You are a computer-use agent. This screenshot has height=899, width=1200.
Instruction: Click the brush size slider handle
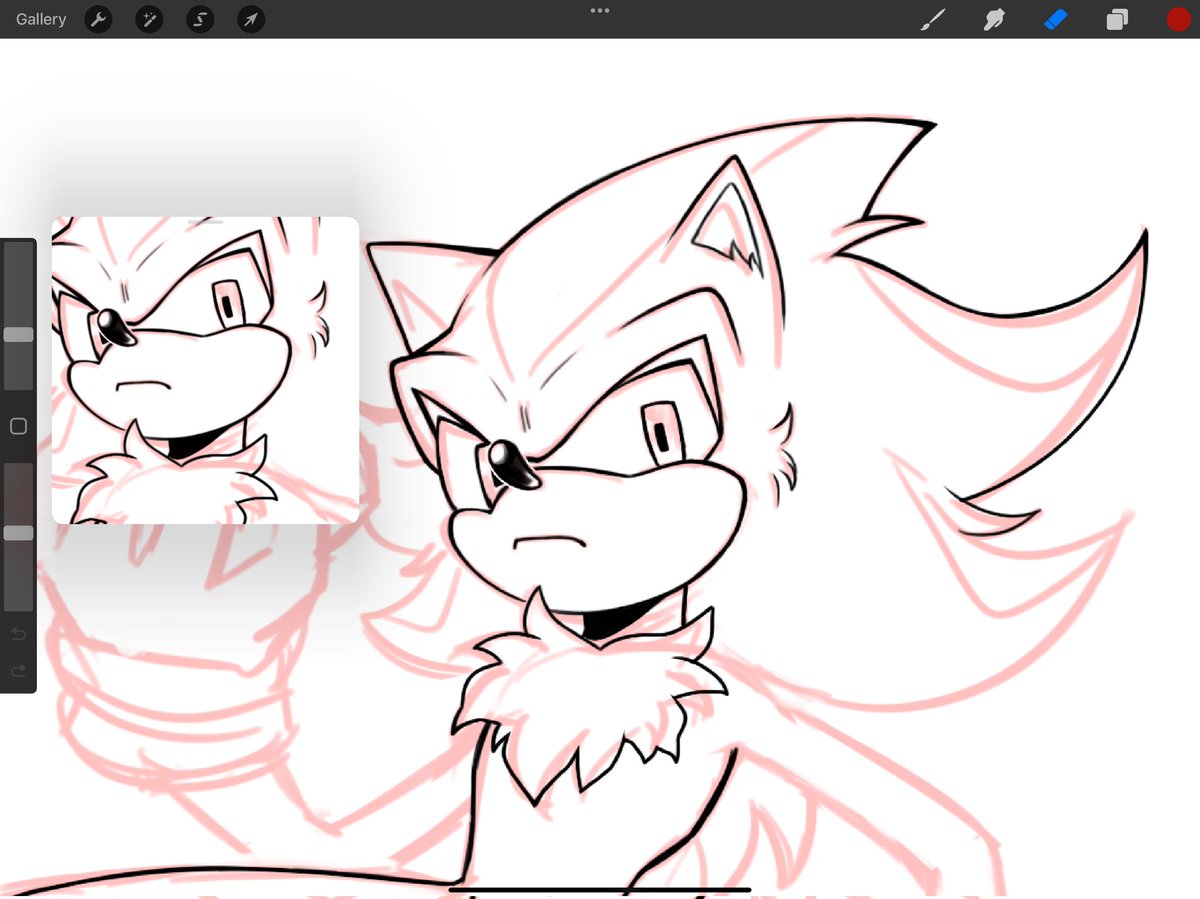point(18,335)
